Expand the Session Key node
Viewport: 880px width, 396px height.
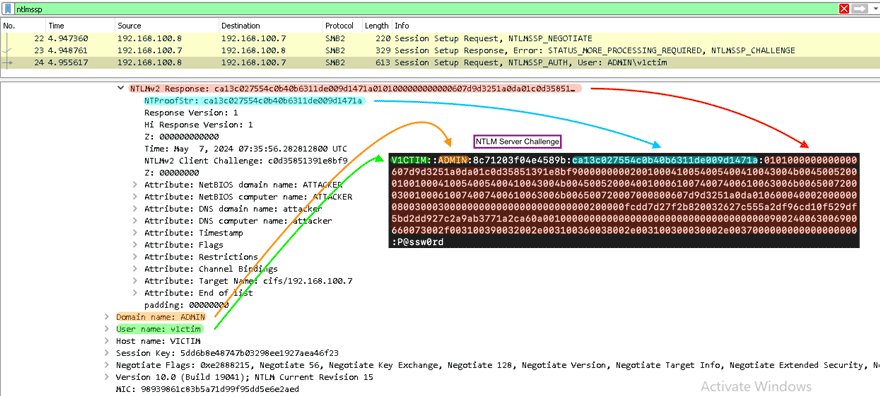107,353
